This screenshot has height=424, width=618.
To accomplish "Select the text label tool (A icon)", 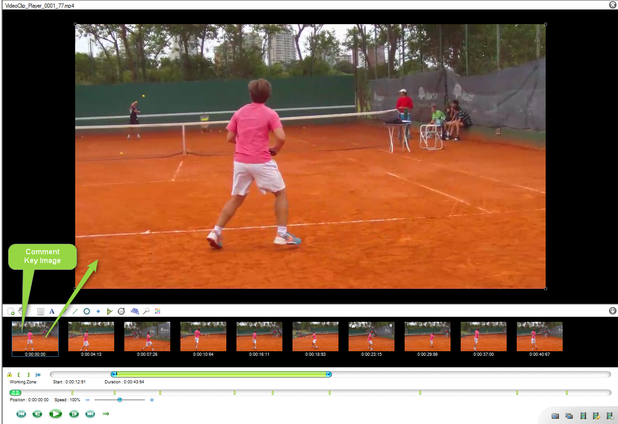I will click(x=52, y=311).
